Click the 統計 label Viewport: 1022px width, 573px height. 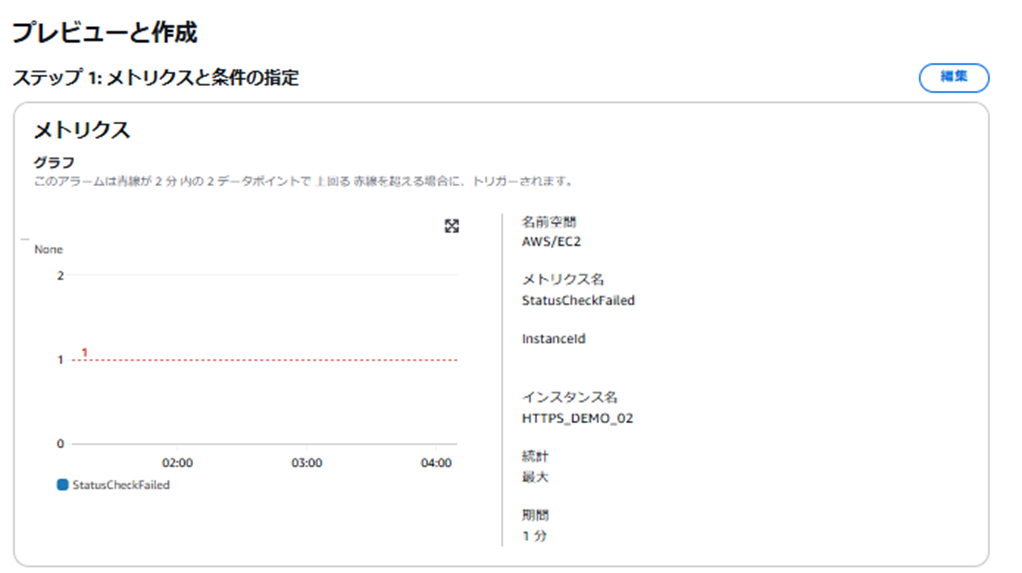(534, 456)
